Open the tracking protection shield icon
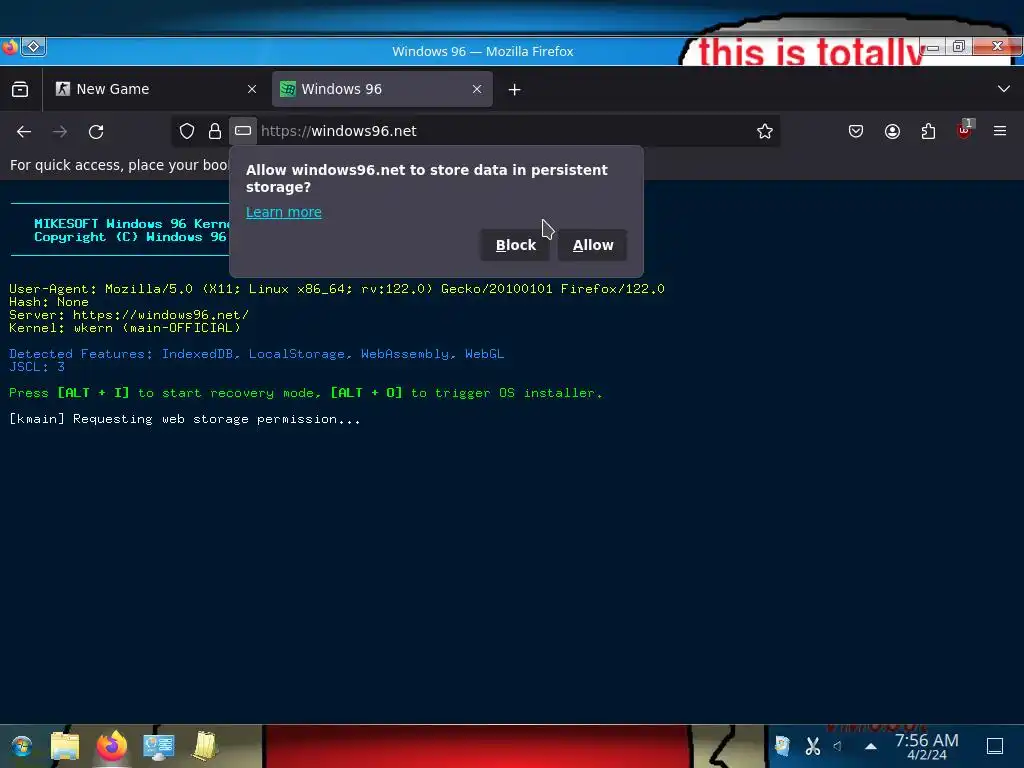This screenshot has width=1024, height=768. [x=187, y=131]
